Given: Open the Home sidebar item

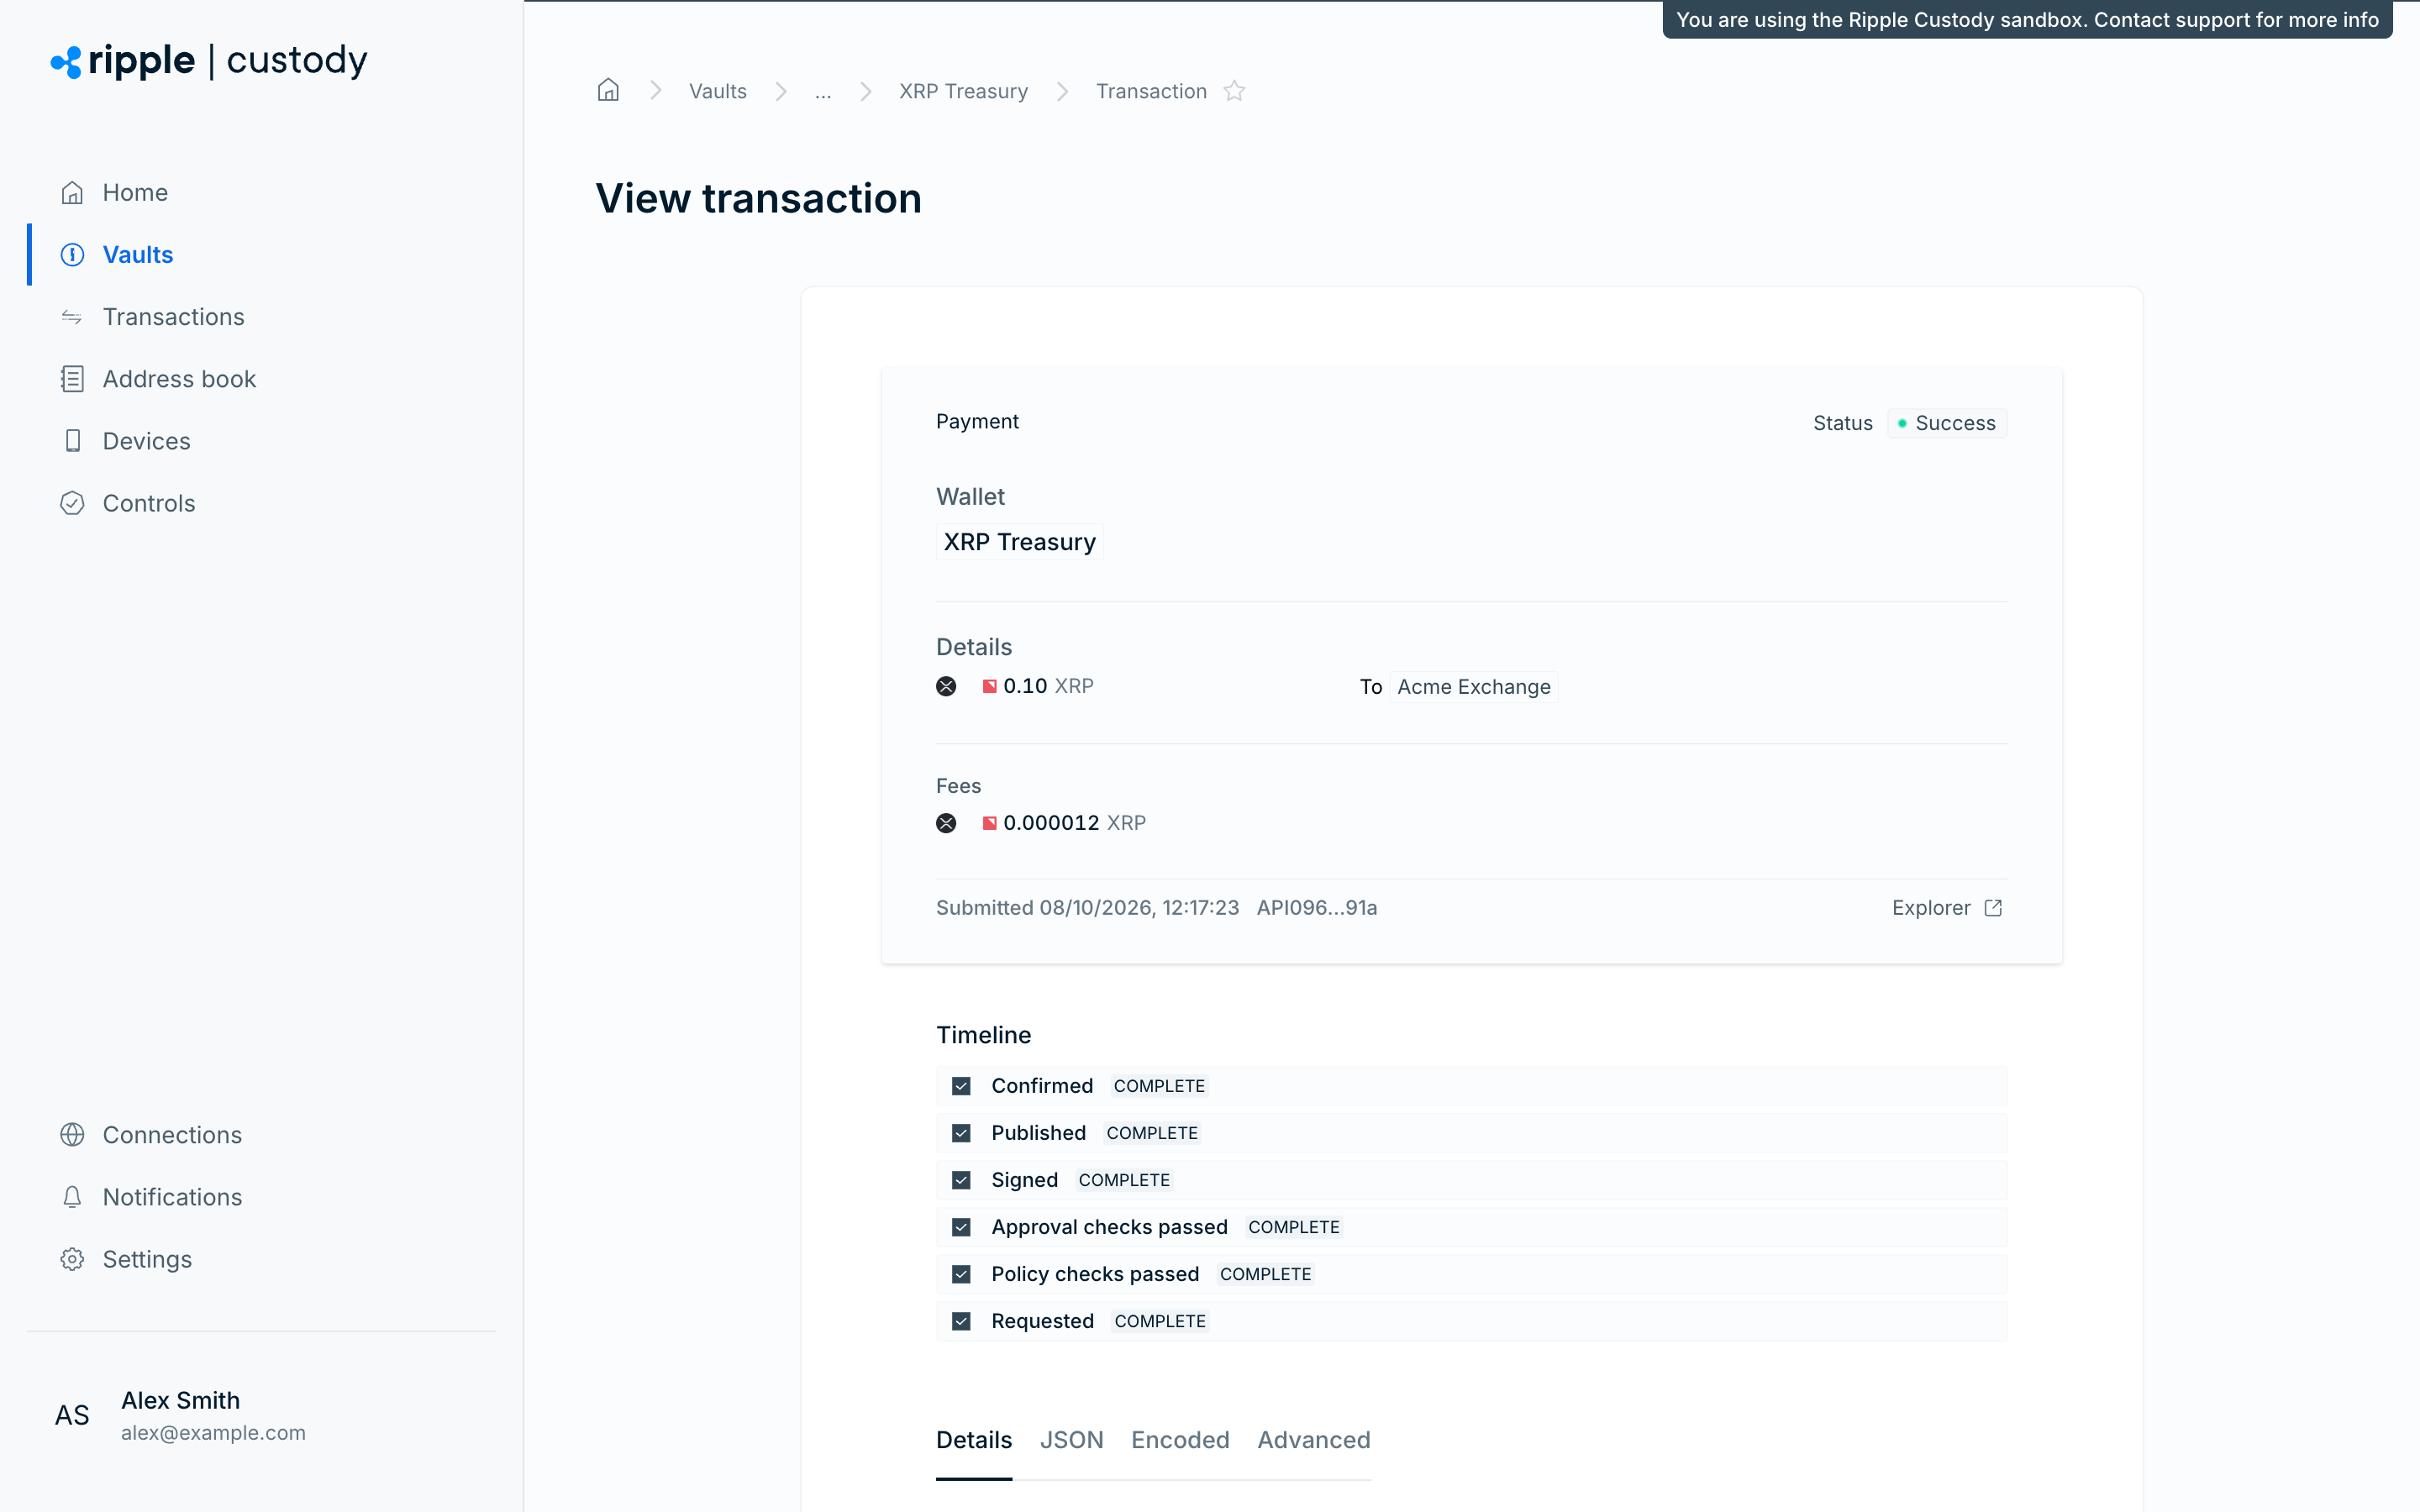Looking at the screenshot, I should pyautogui.click(x=135, y=192).
